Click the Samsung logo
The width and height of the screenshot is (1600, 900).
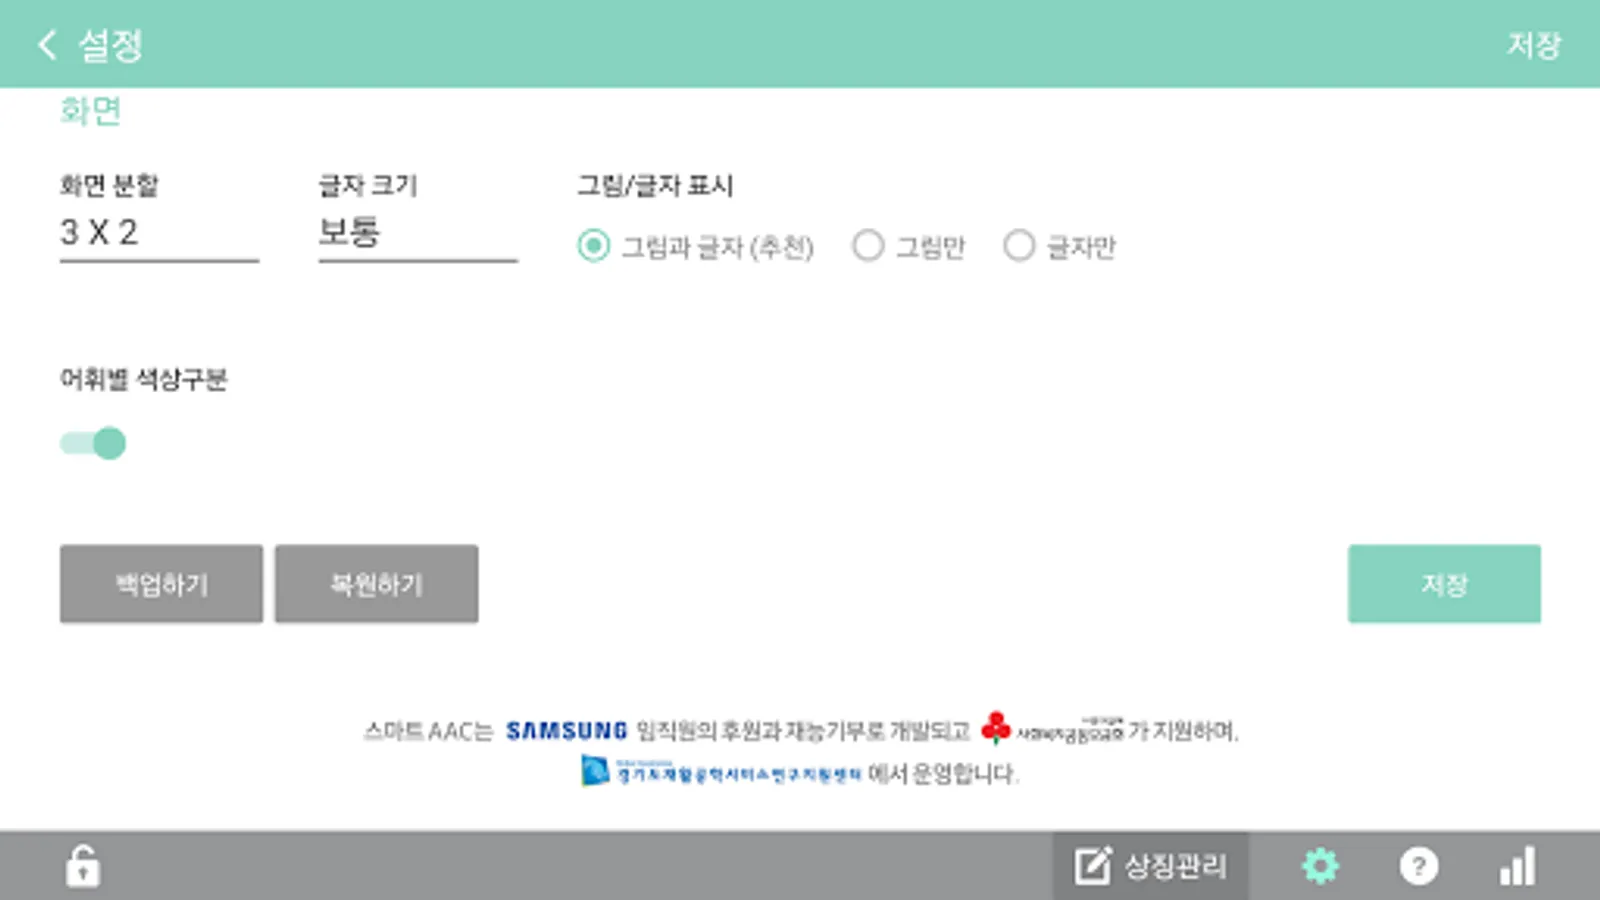pyautogui.click(x=566, y=731)
